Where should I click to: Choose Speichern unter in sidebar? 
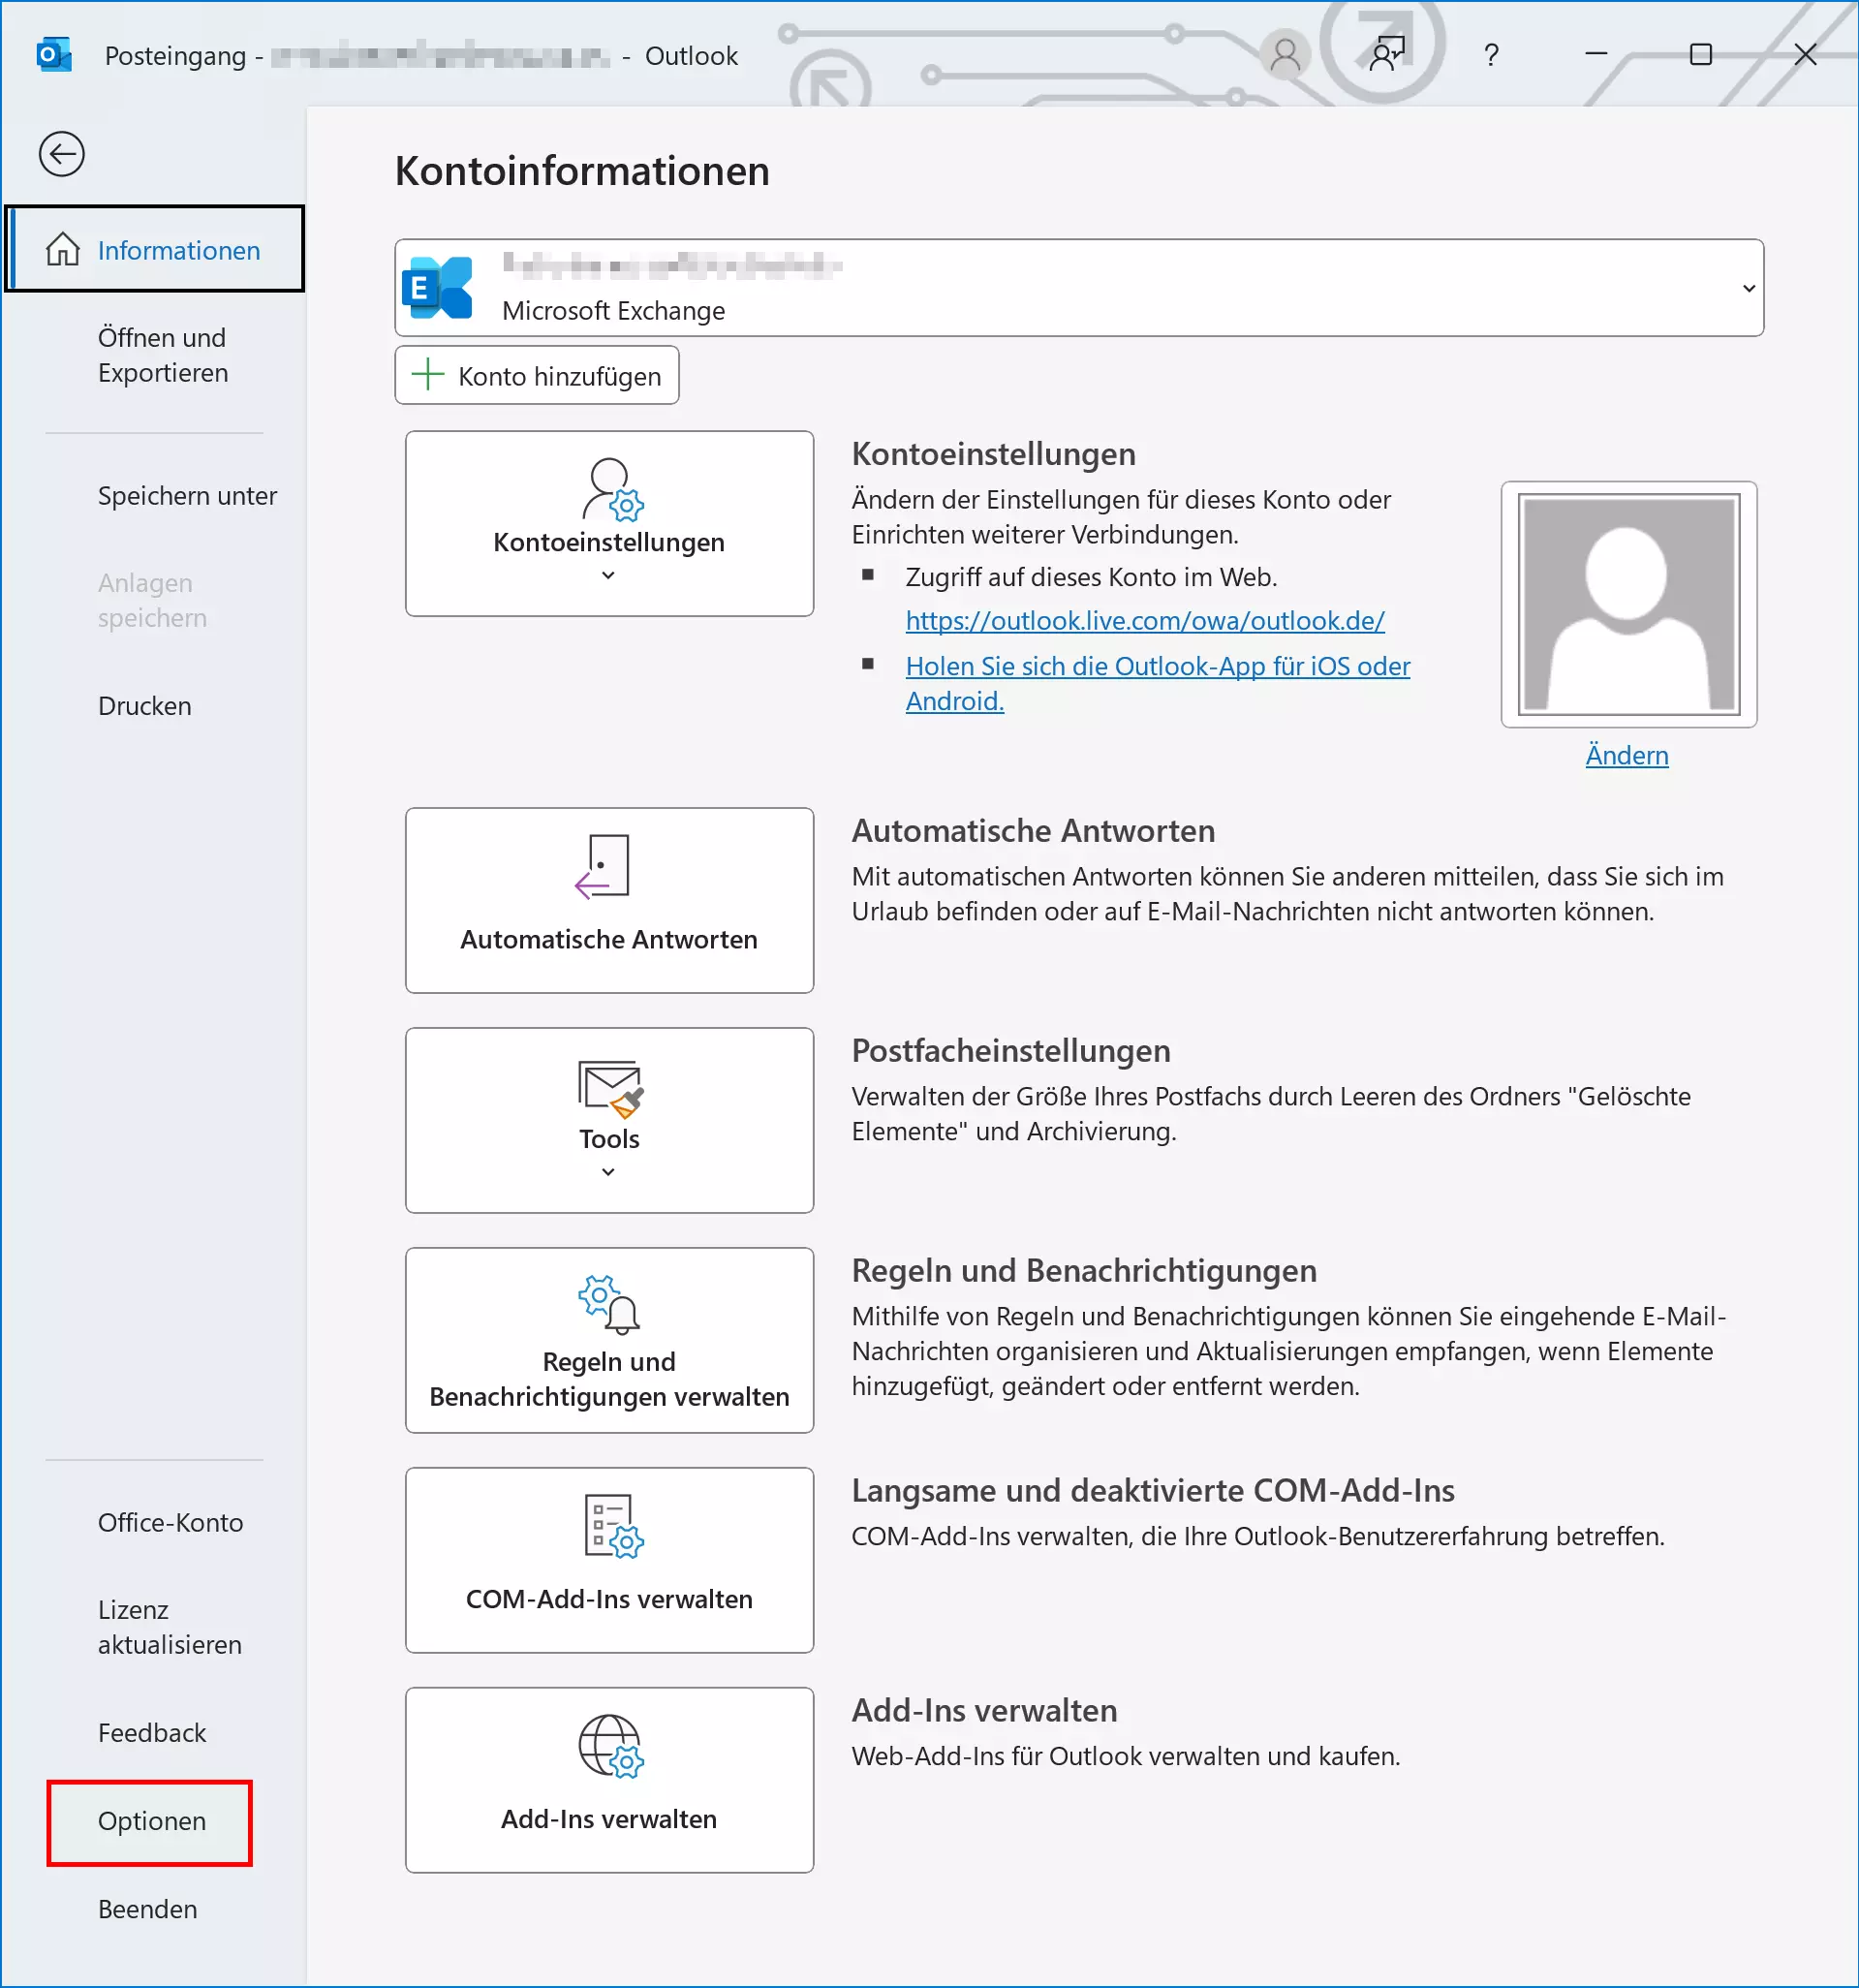point(187,496)
